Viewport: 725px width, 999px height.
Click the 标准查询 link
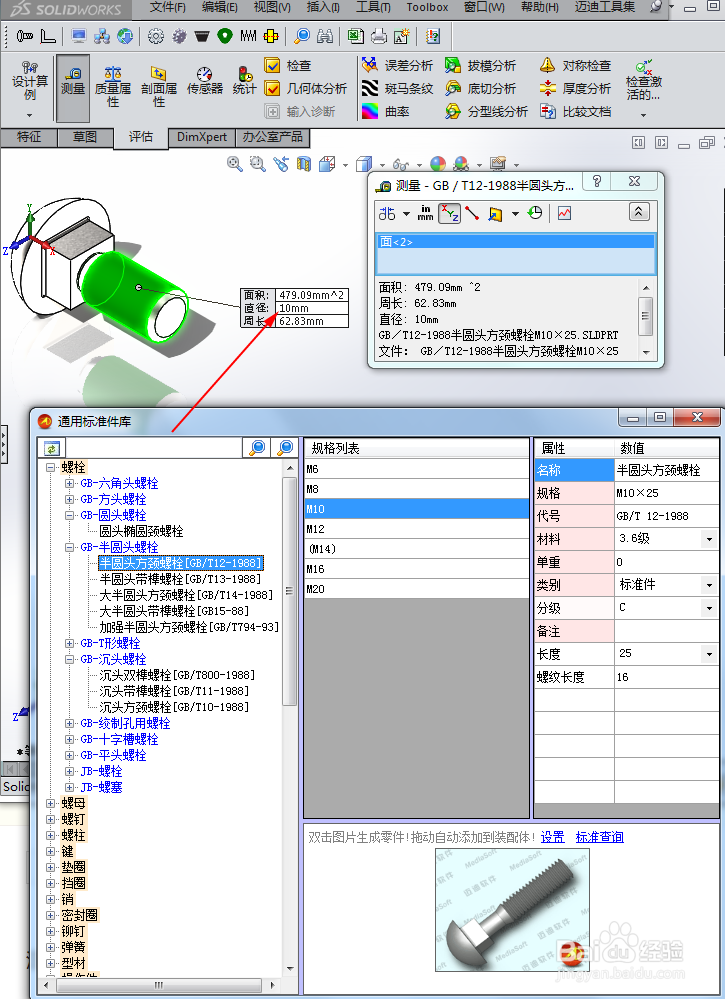(x=599, y=837)
